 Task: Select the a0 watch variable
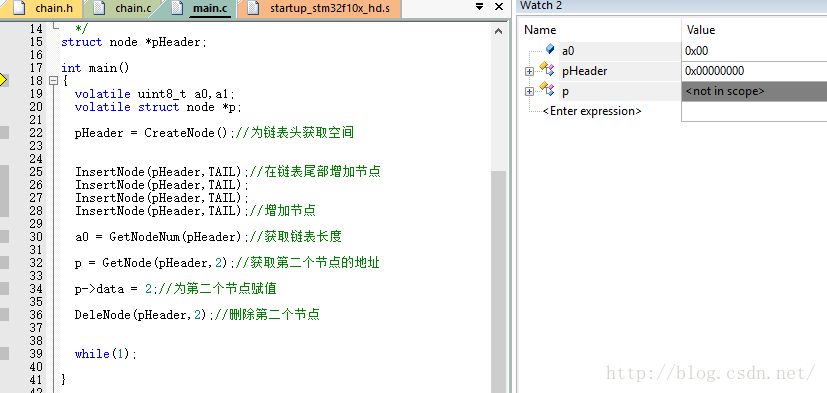(568, 51)
